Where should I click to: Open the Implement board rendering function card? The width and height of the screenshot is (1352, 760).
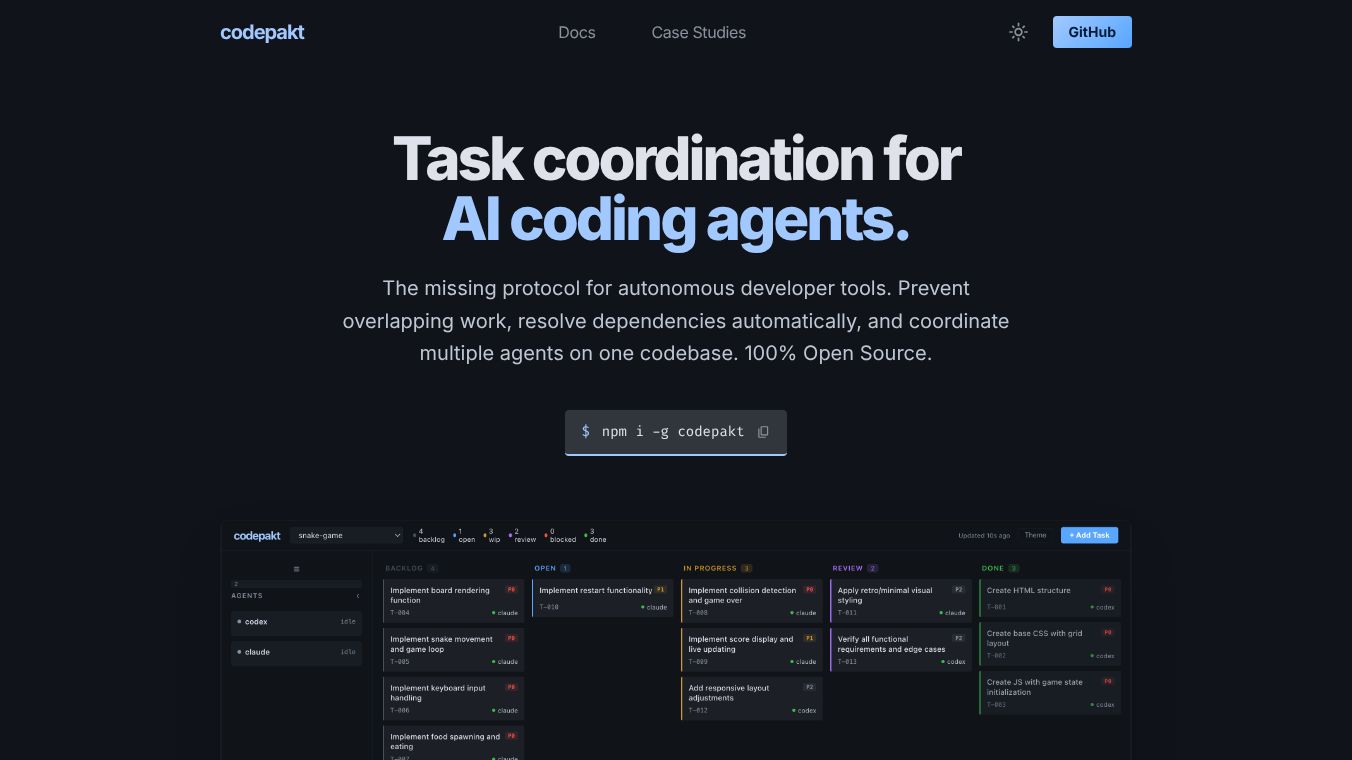(453, 601)
